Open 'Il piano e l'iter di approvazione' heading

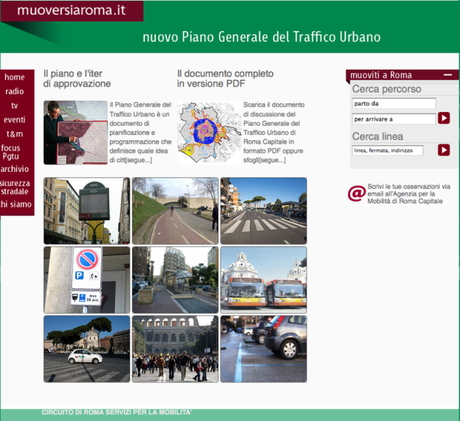click(x=77, y=79)
